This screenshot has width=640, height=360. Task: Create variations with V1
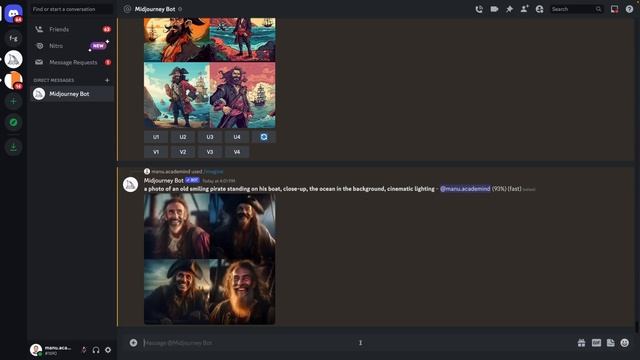156,152
